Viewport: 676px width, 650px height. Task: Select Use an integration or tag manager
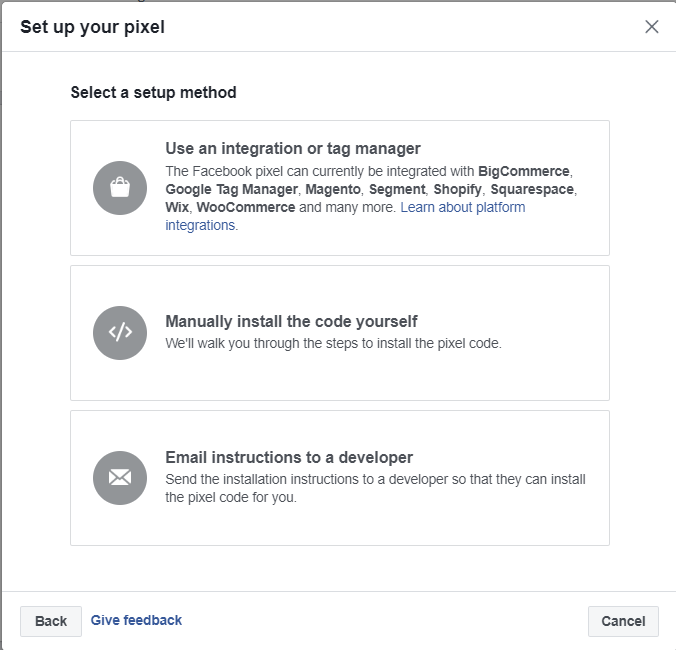coord(293,149)
